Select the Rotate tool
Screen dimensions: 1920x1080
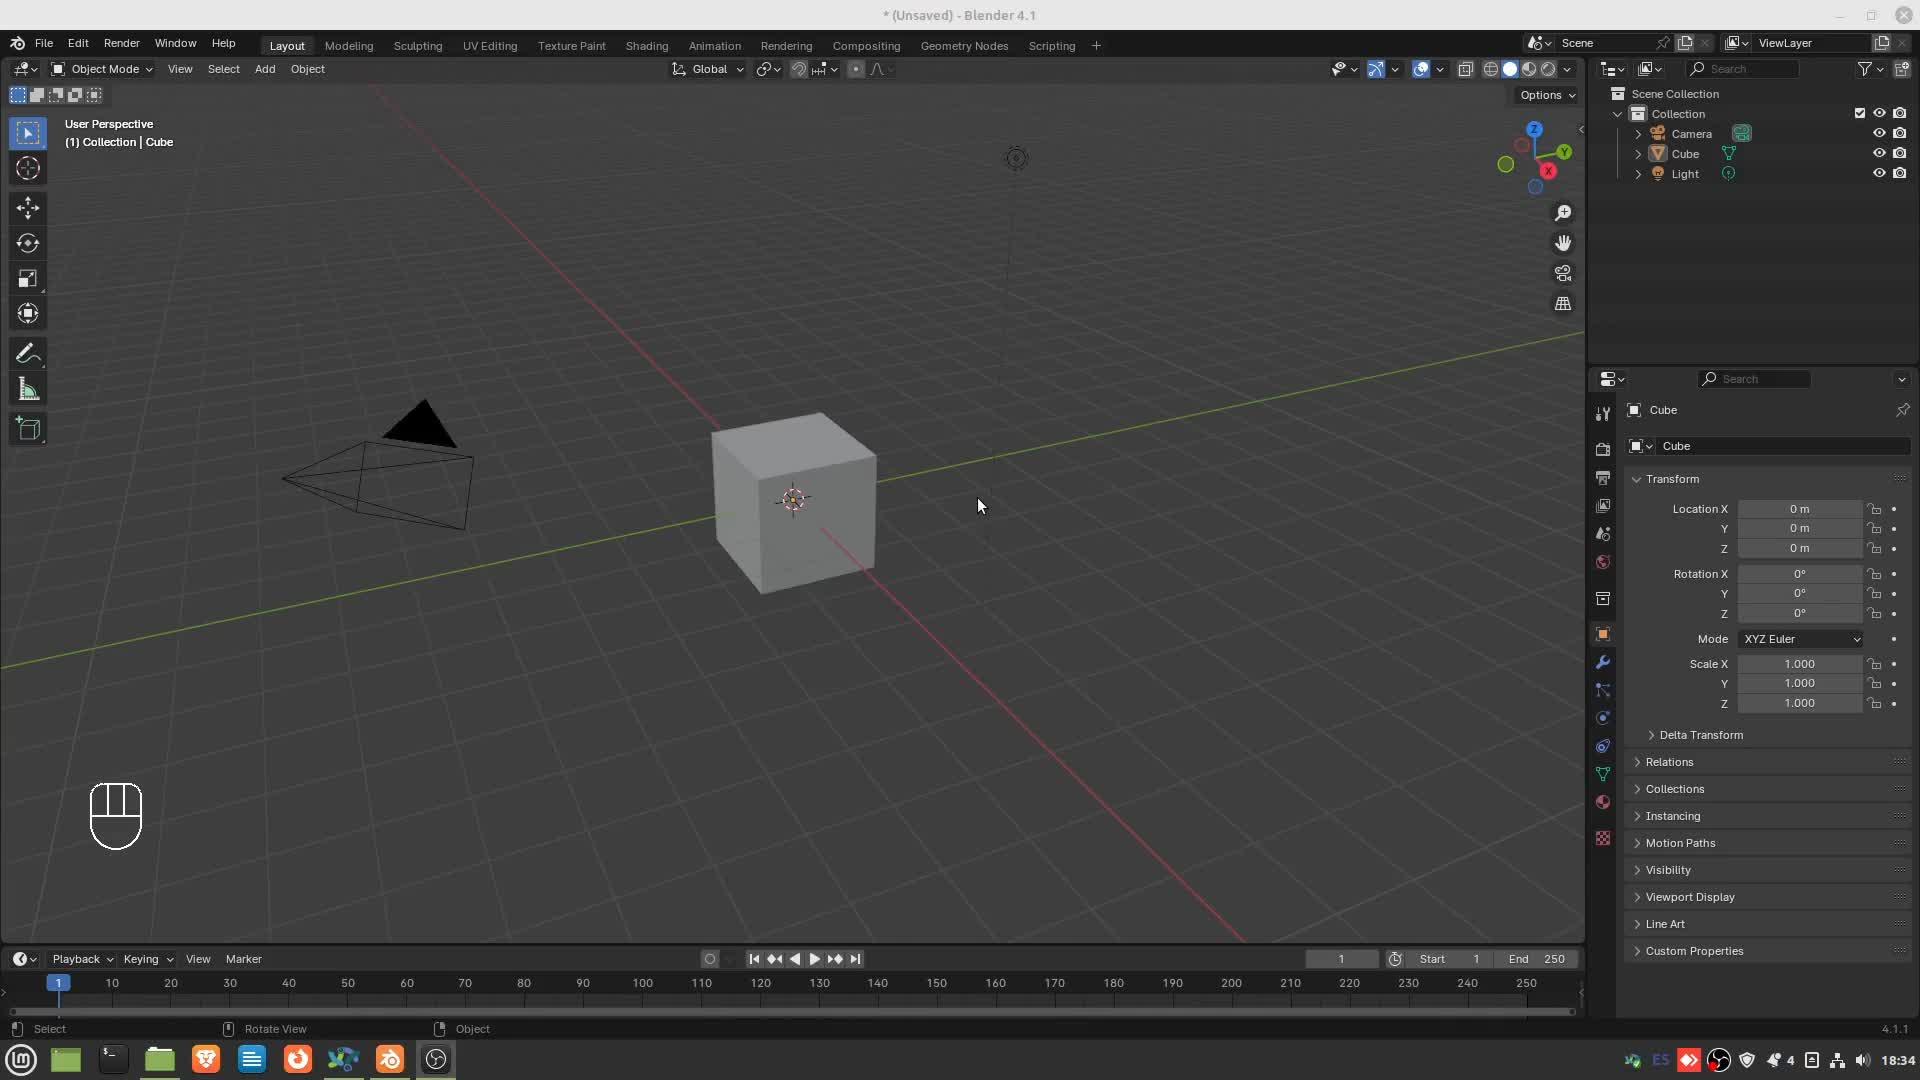coord(28,243)
